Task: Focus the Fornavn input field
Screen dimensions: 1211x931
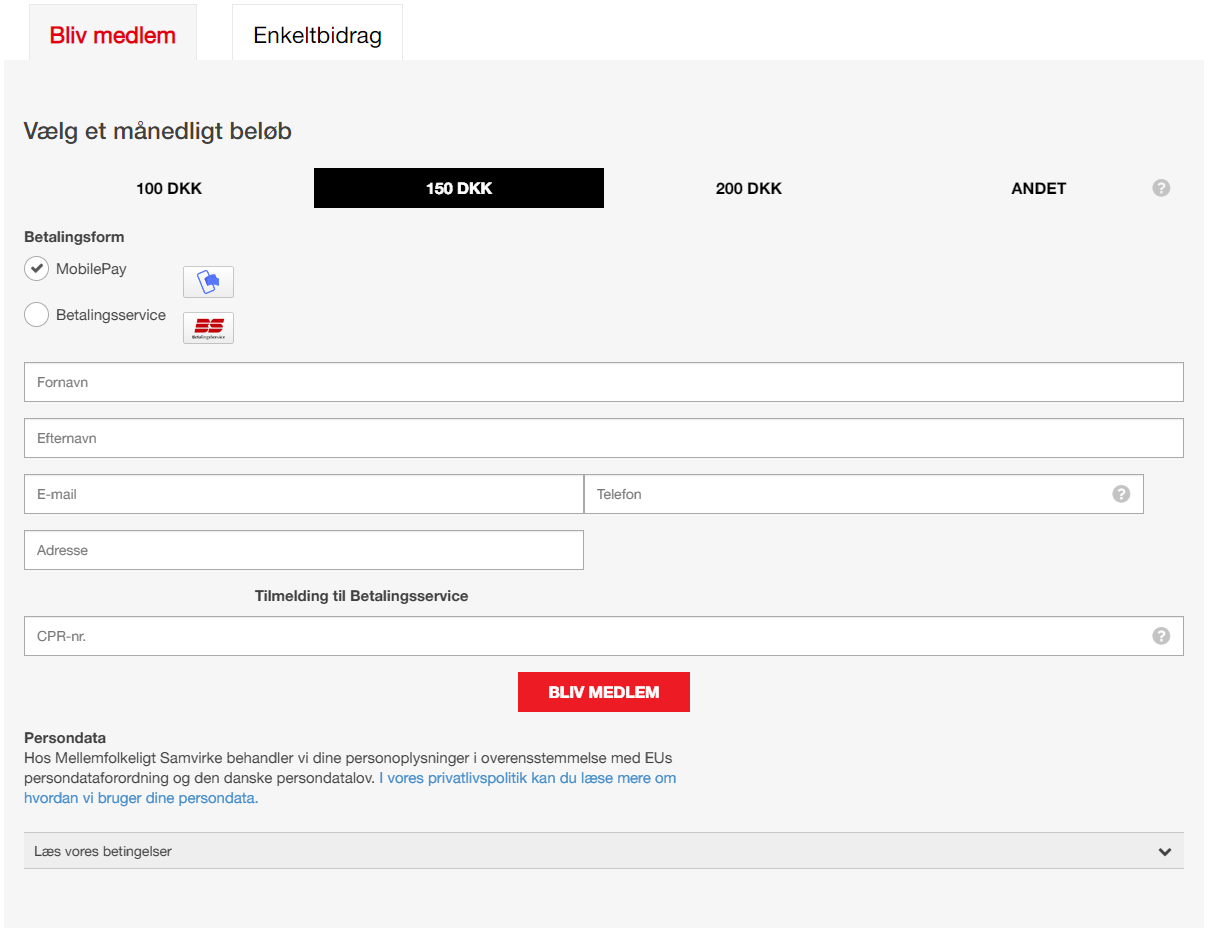Action: [604, 382]
